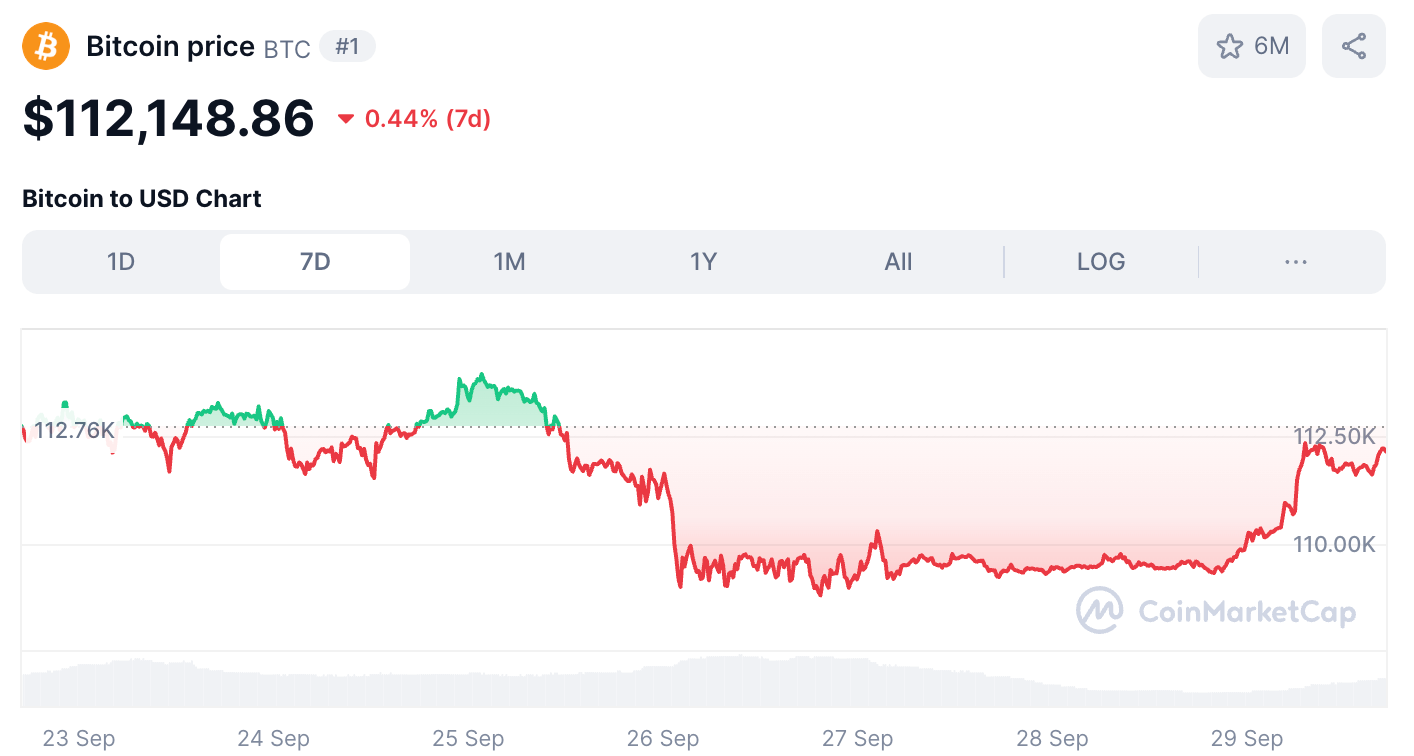This screenshot has height=756, width=1414.
Task: Click the star watchlist icon
Action: coord(1229,46)
